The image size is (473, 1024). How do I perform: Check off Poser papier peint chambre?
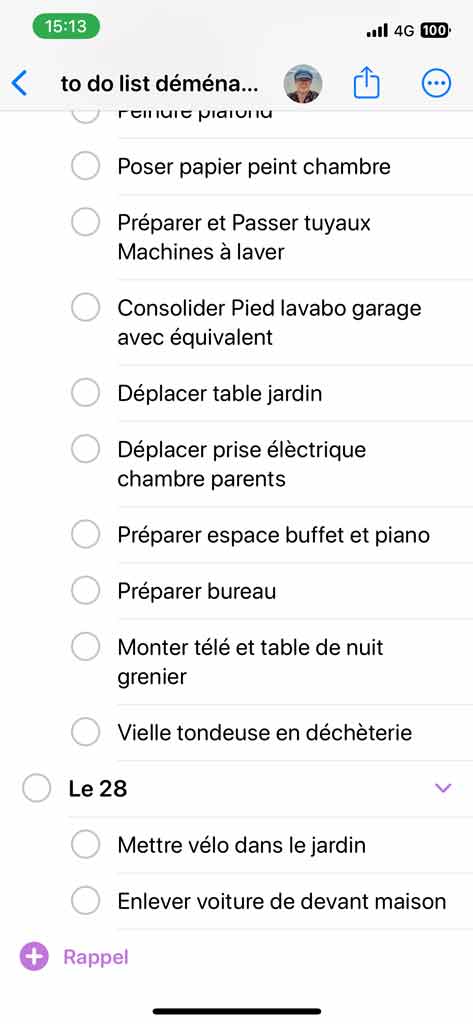pyautogui.click(x=85, y=167)
